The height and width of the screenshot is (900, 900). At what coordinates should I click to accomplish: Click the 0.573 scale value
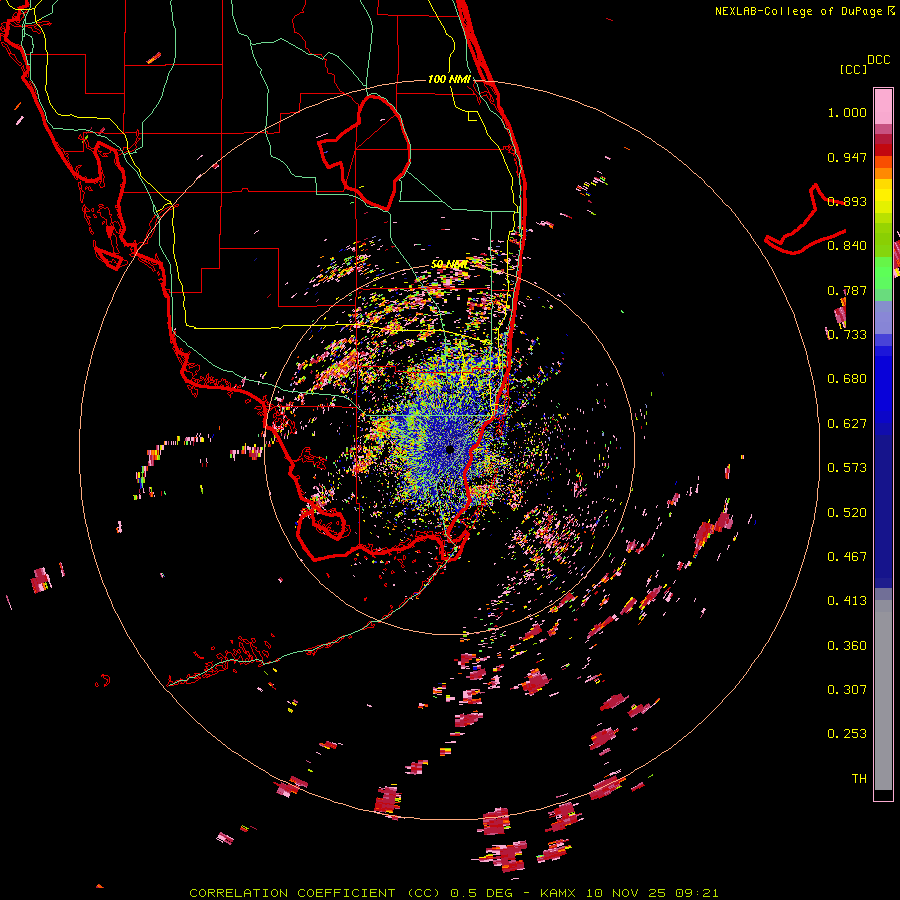tap(847, 468)
